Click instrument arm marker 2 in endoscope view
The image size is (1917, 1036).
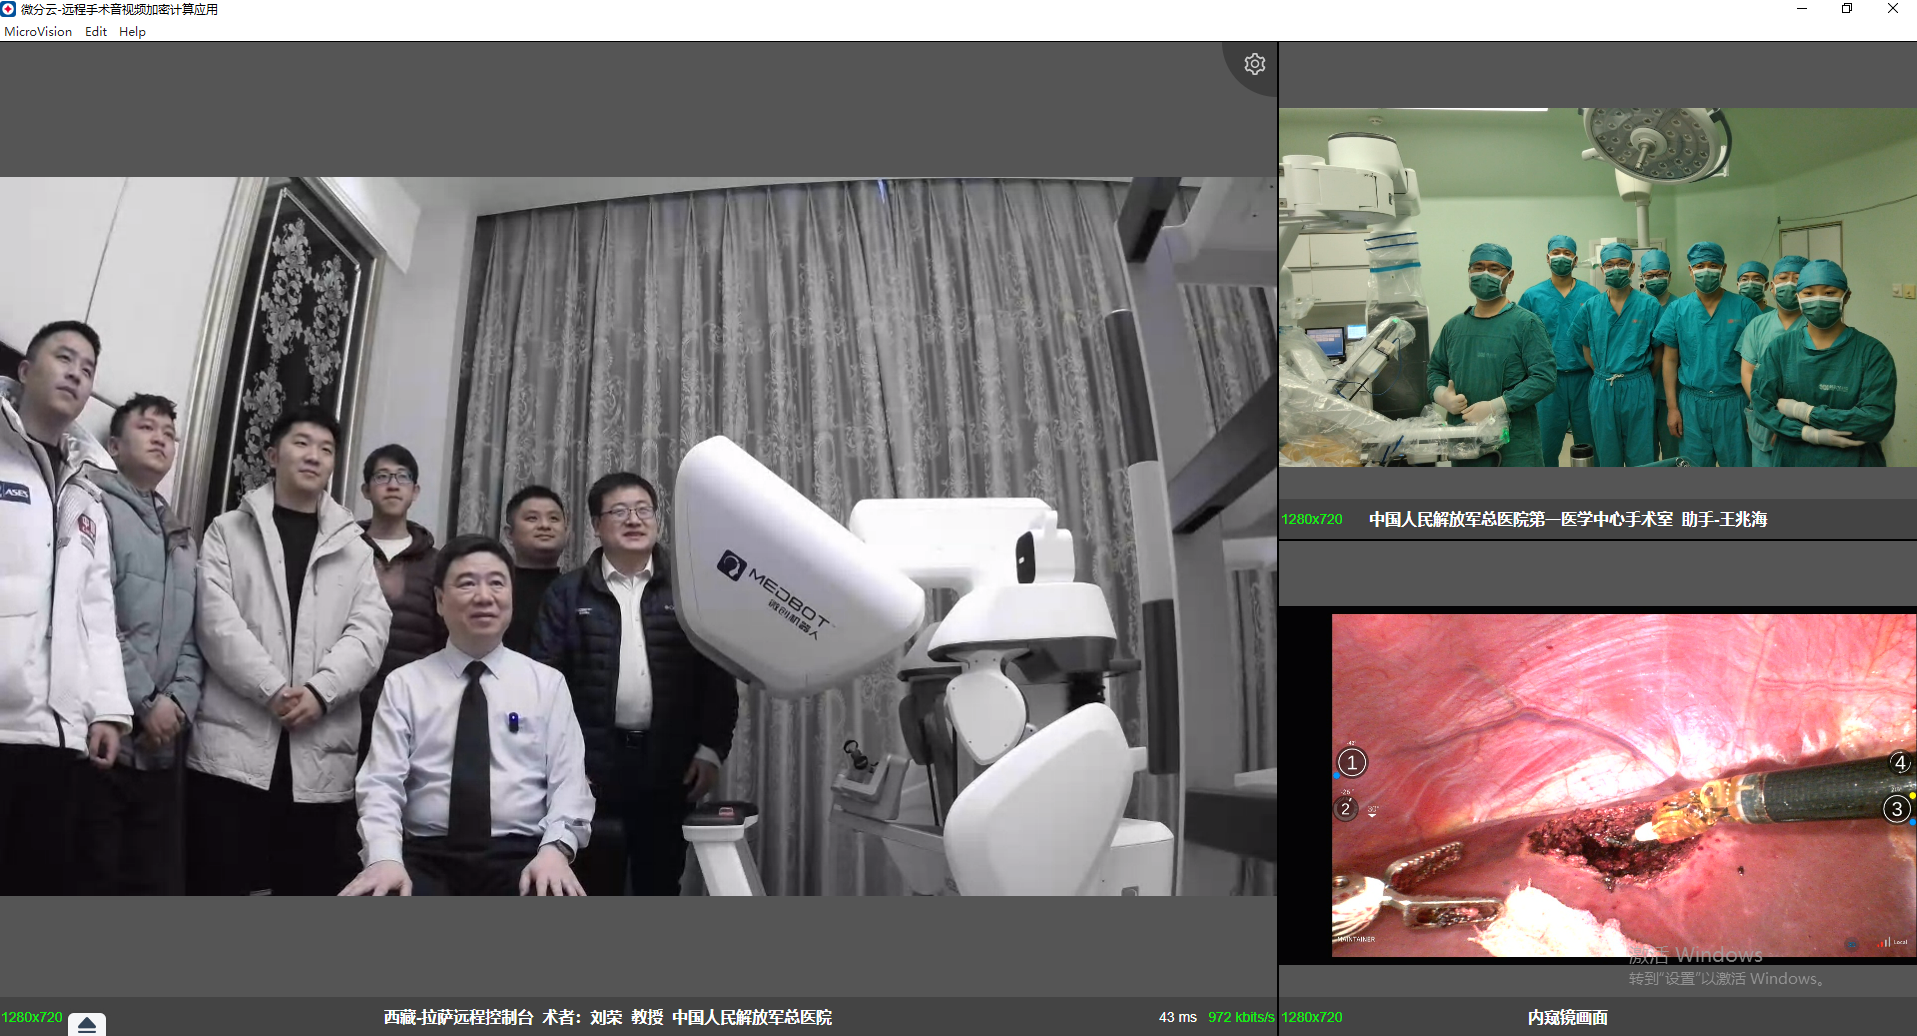[x=1346, y=808]
